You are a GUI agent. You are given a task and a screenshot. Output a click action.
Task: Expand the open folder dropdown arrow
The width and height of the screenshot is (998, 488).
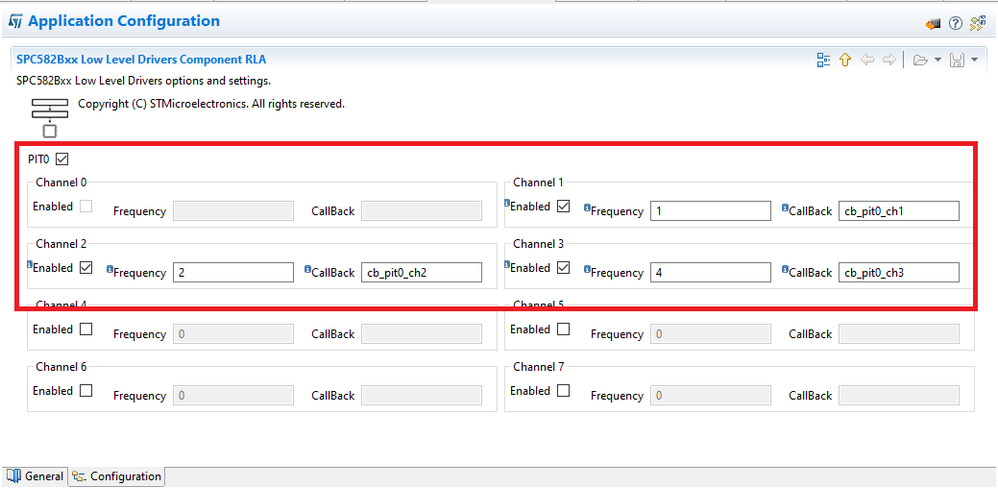point(938,60)
